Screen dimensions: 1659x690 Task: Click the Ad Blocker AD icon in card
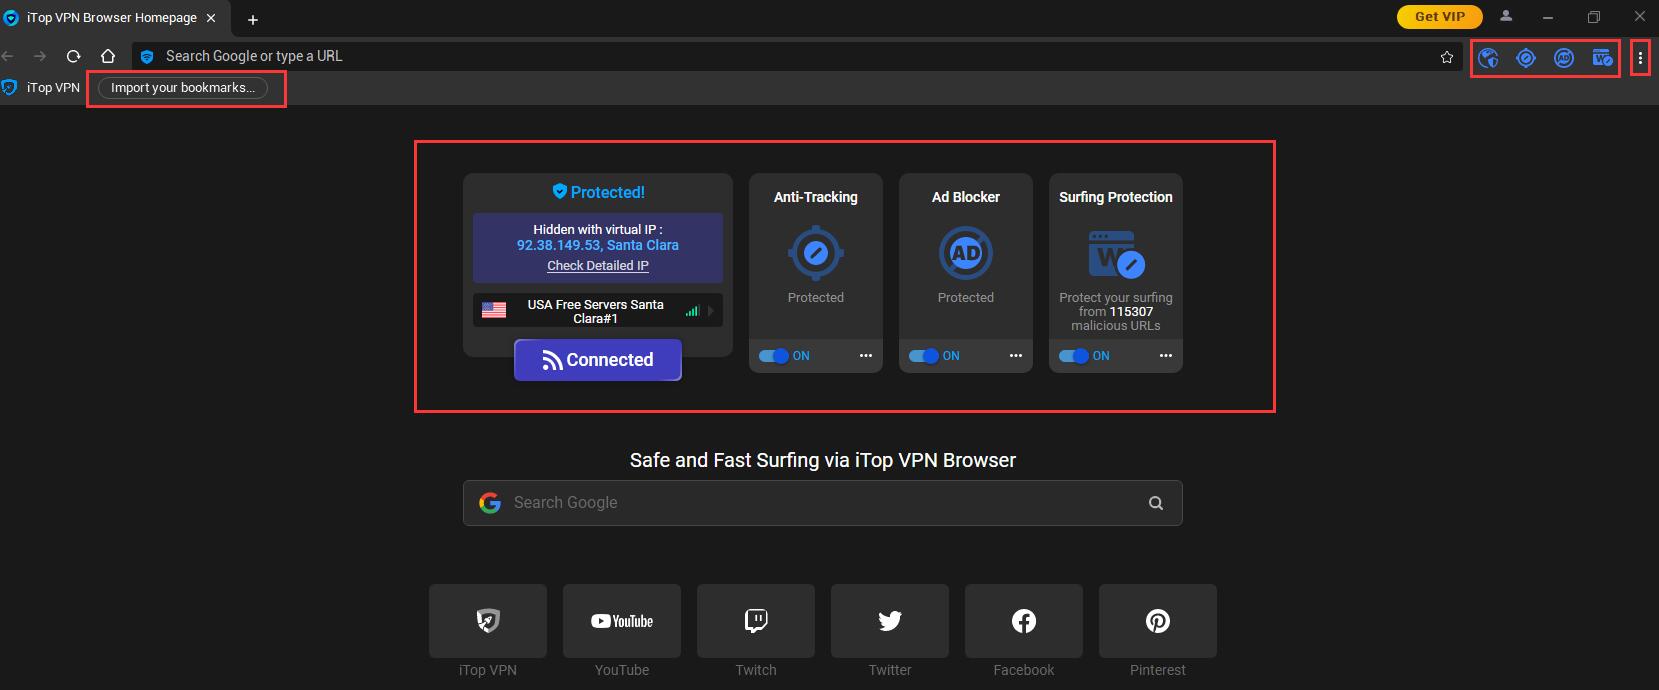(x=966, y=253)
